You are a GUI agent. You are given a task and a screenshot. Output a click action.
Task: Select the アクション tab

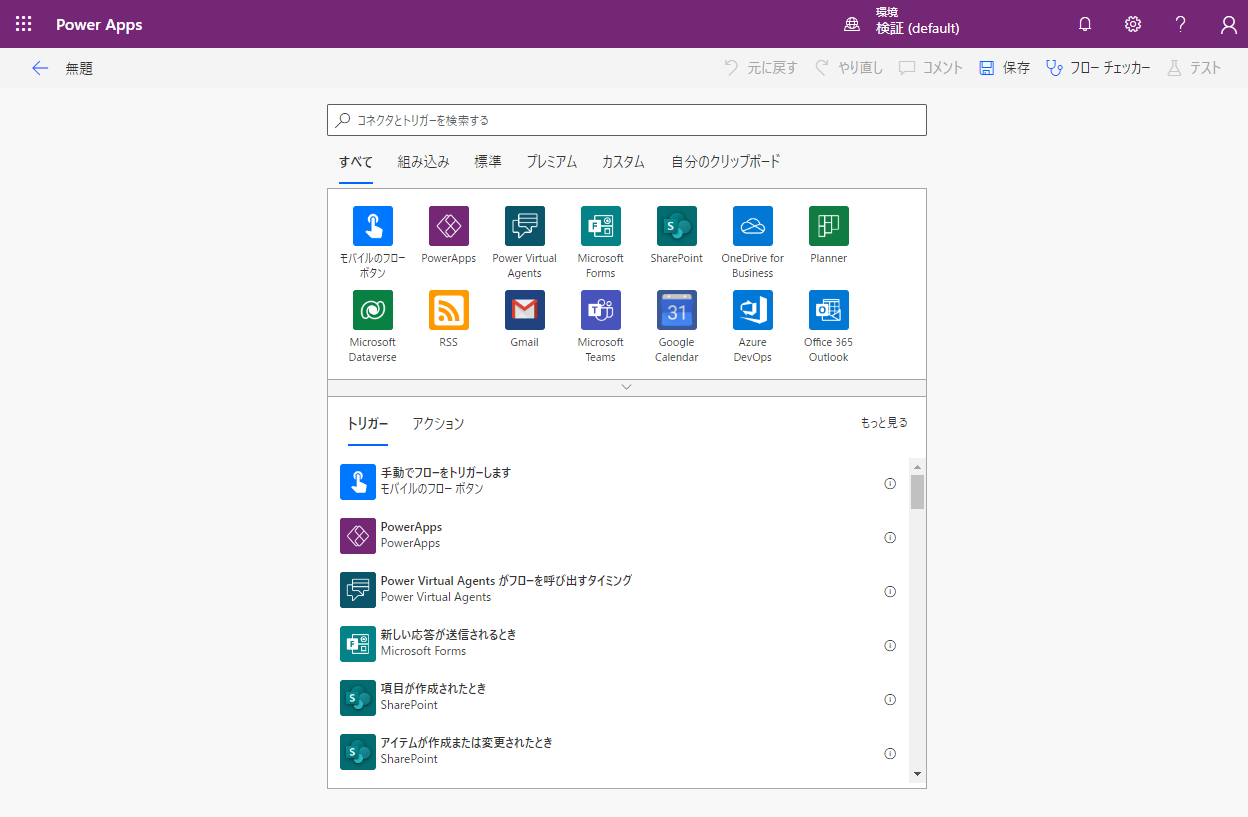(438, 423)
